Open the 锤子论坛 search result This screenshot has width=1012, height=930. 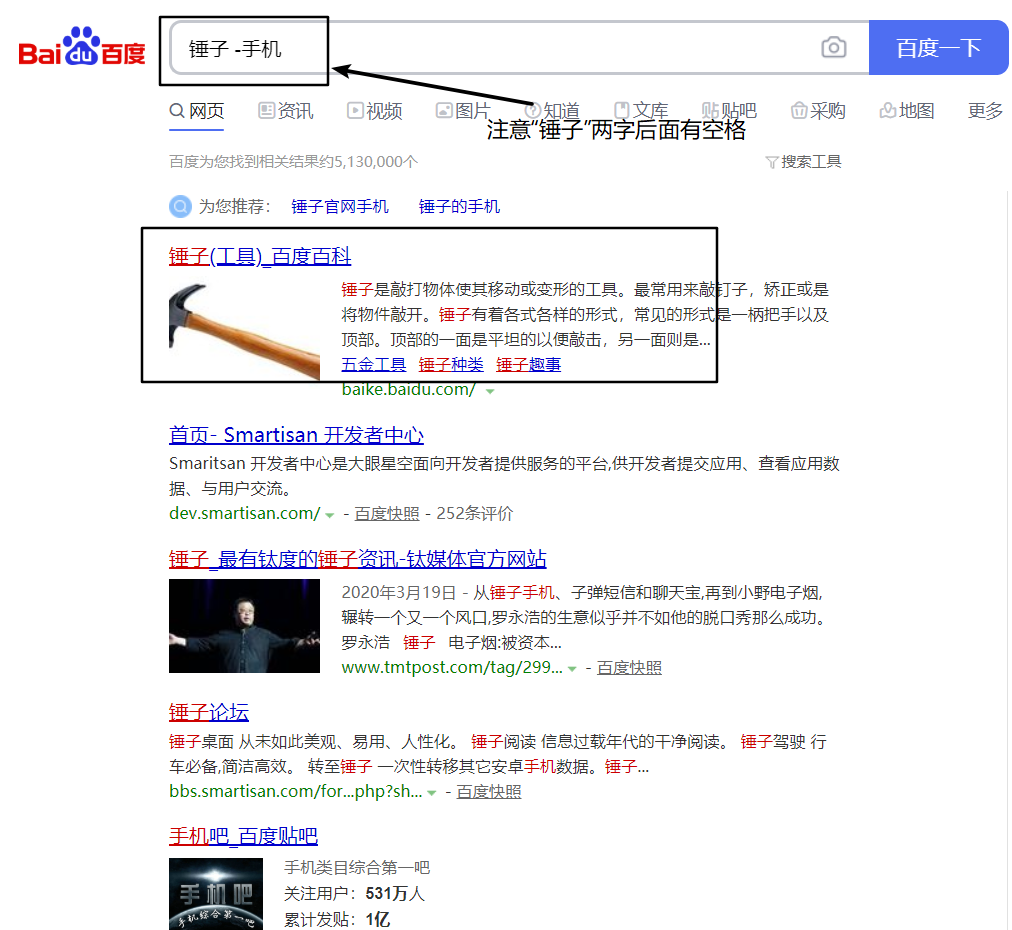(208, 713)
